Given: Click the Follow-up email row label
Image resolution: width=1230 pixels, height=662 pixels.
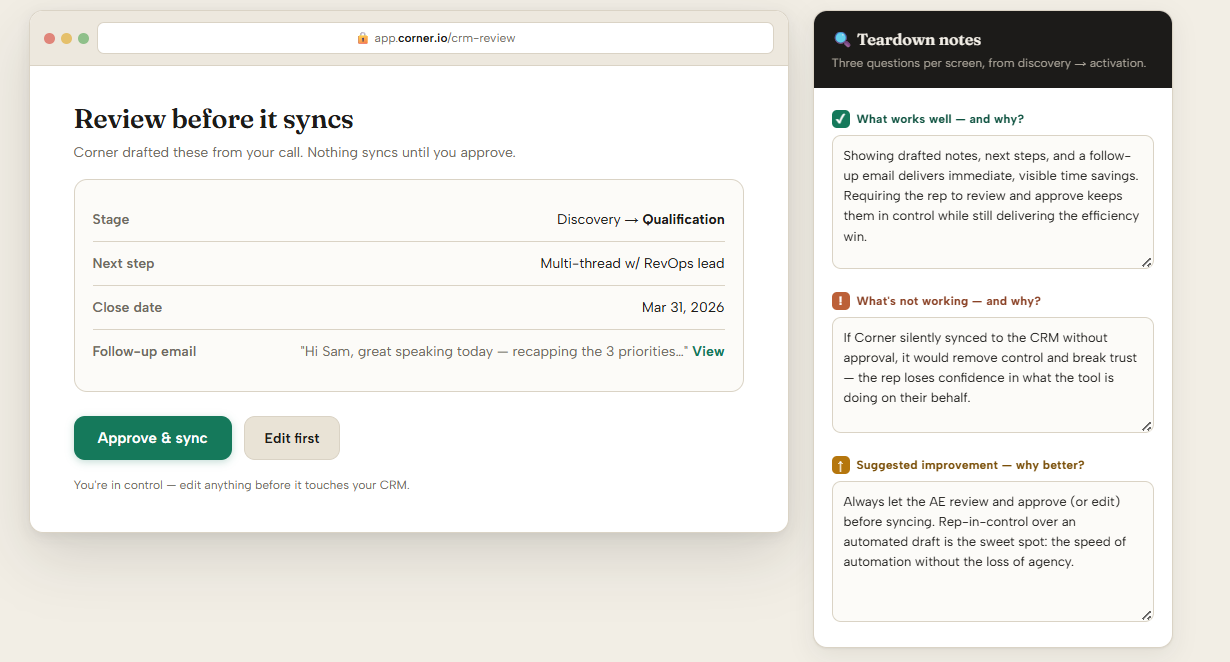Looking at the screenshot, I should coord(145,352).
